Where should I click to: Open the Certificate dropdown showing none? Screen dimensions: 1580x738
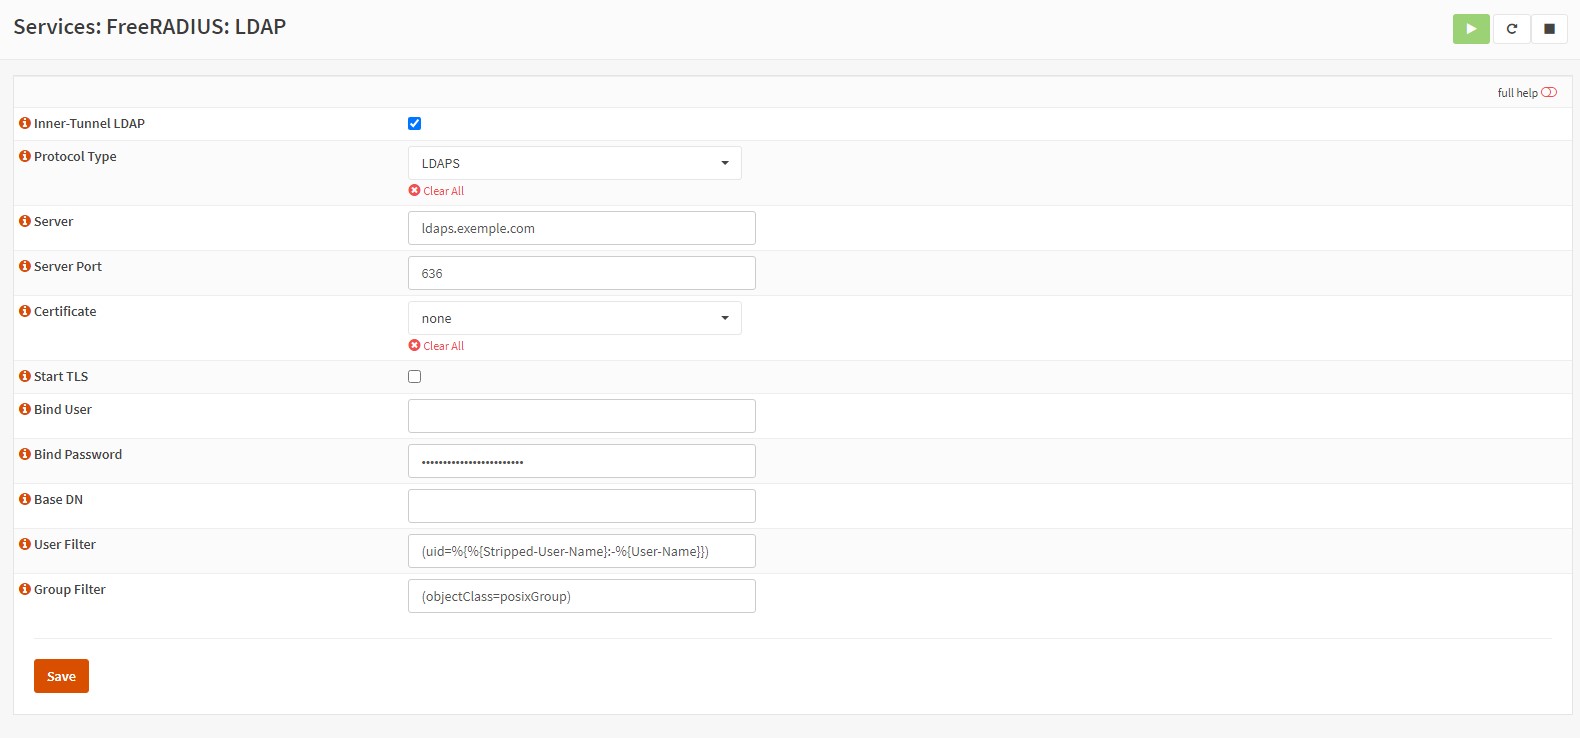click(x=575, y=318)
